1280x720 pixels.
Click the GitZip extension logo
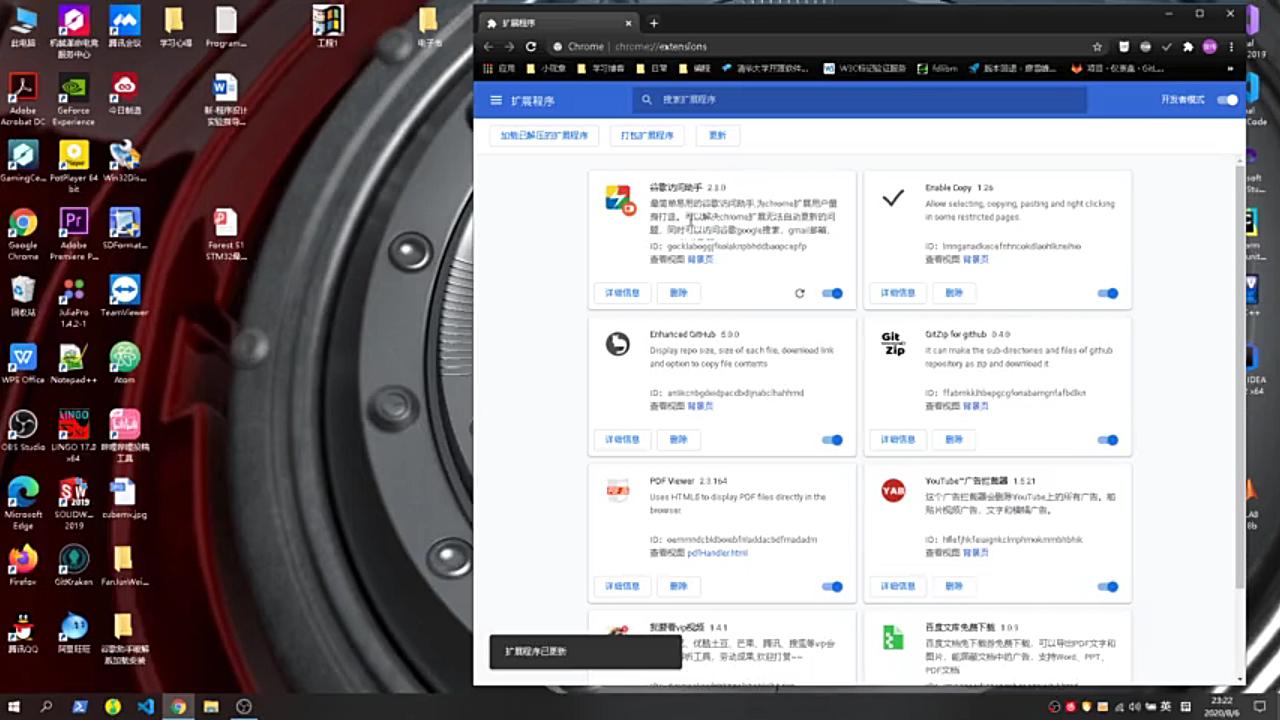(893, 344)
